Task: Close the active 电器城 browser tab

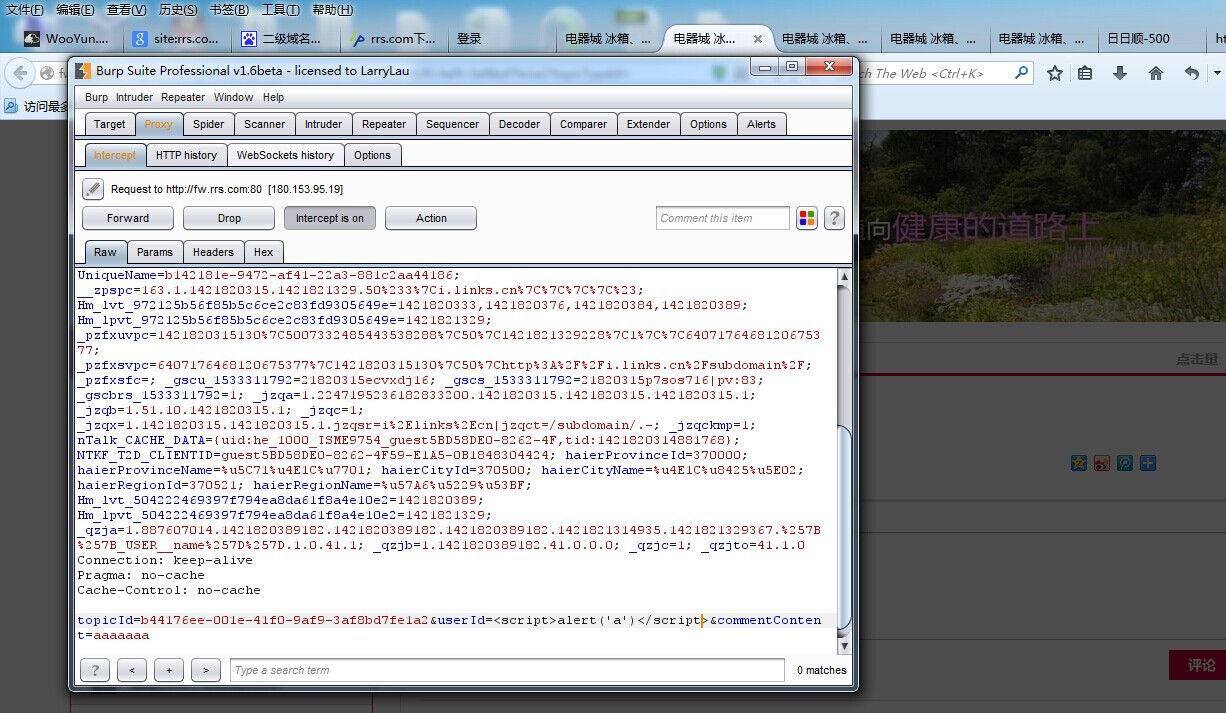Action: [x=758, y=39]
